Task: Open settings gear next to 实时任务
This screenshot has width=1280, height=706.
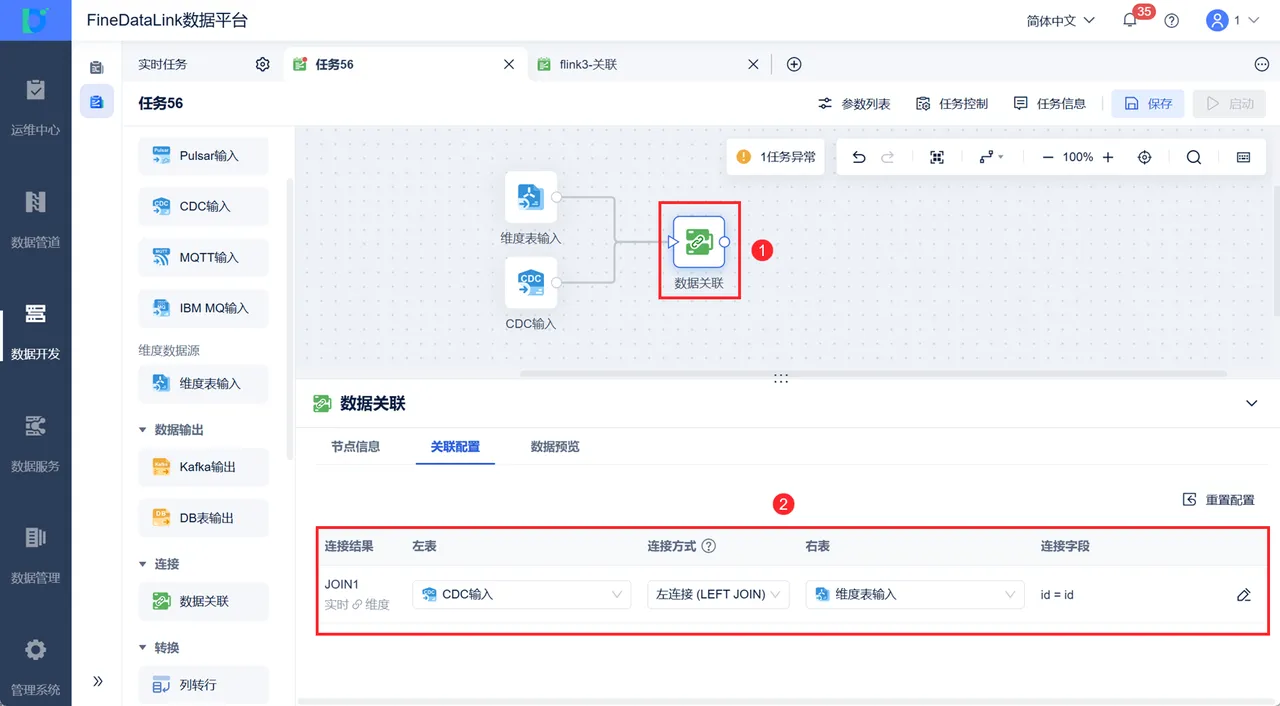Action: tap(263, 64)
